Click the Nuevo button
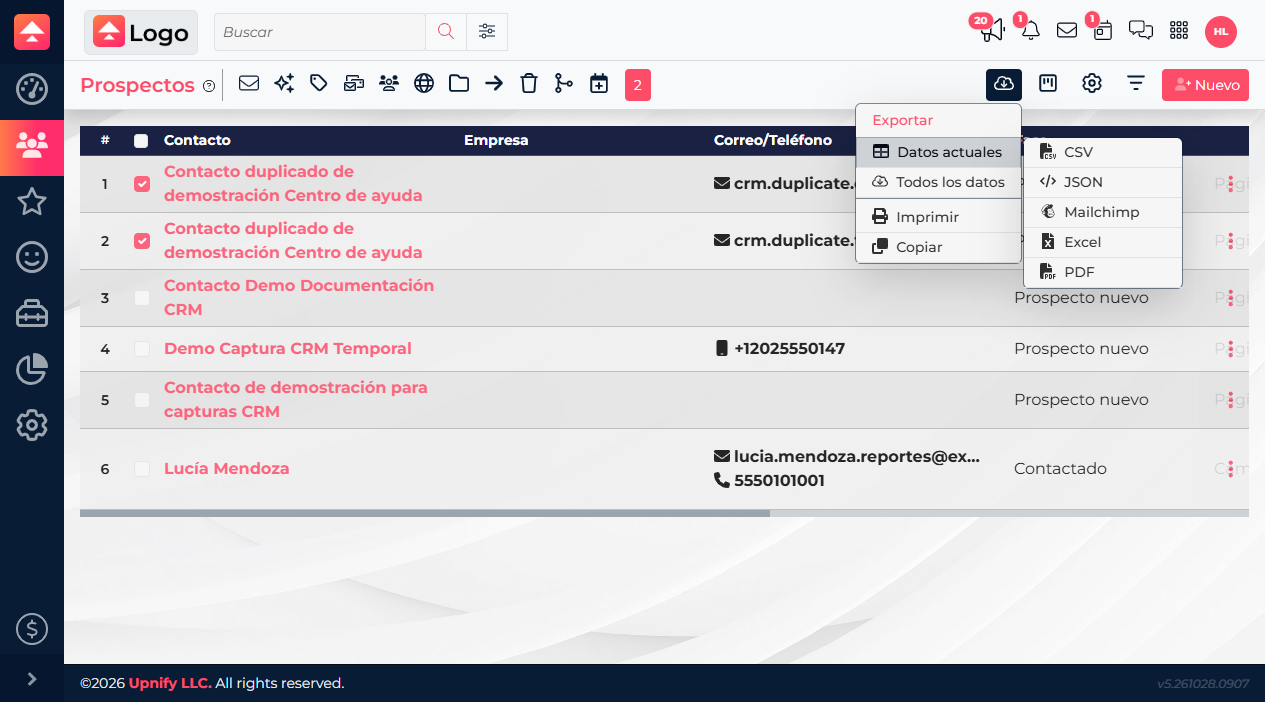Image resolution: width=1265 pixels, height=702 pixels. pyautogui.click(x=1205, y=85)
